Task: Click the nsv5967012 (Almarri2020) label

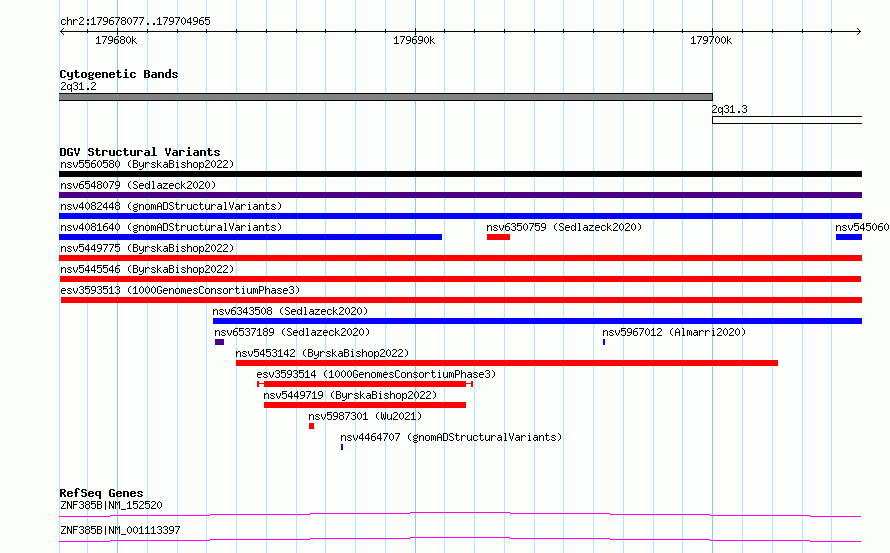Action: click(x=674, y=333)
